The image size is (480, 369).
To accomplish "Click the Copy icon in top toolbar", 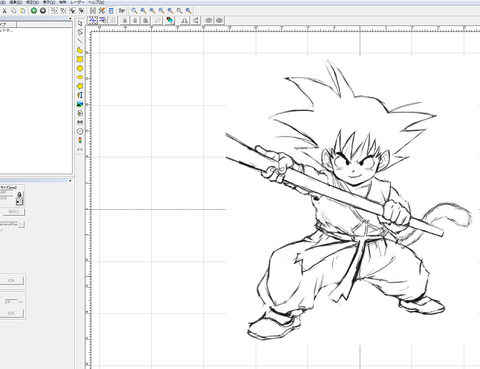I will click(14, 11).
